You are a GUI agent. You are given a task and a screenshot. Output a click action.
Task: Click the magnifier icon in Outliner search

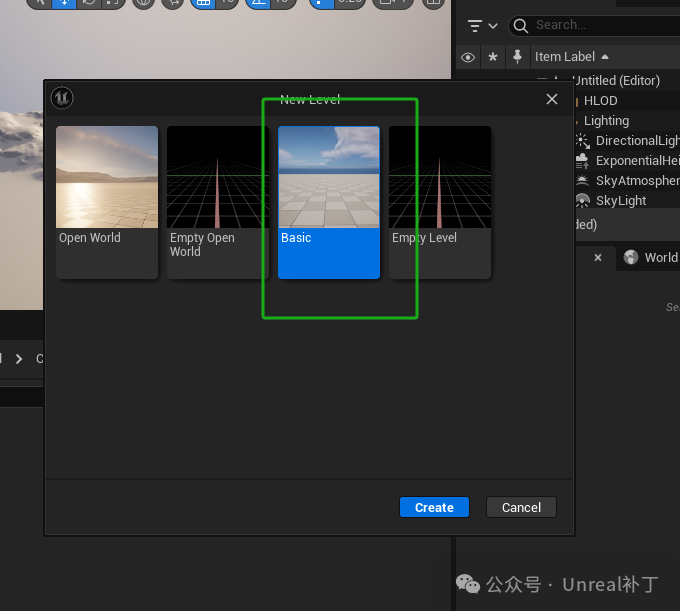[520, 26]
